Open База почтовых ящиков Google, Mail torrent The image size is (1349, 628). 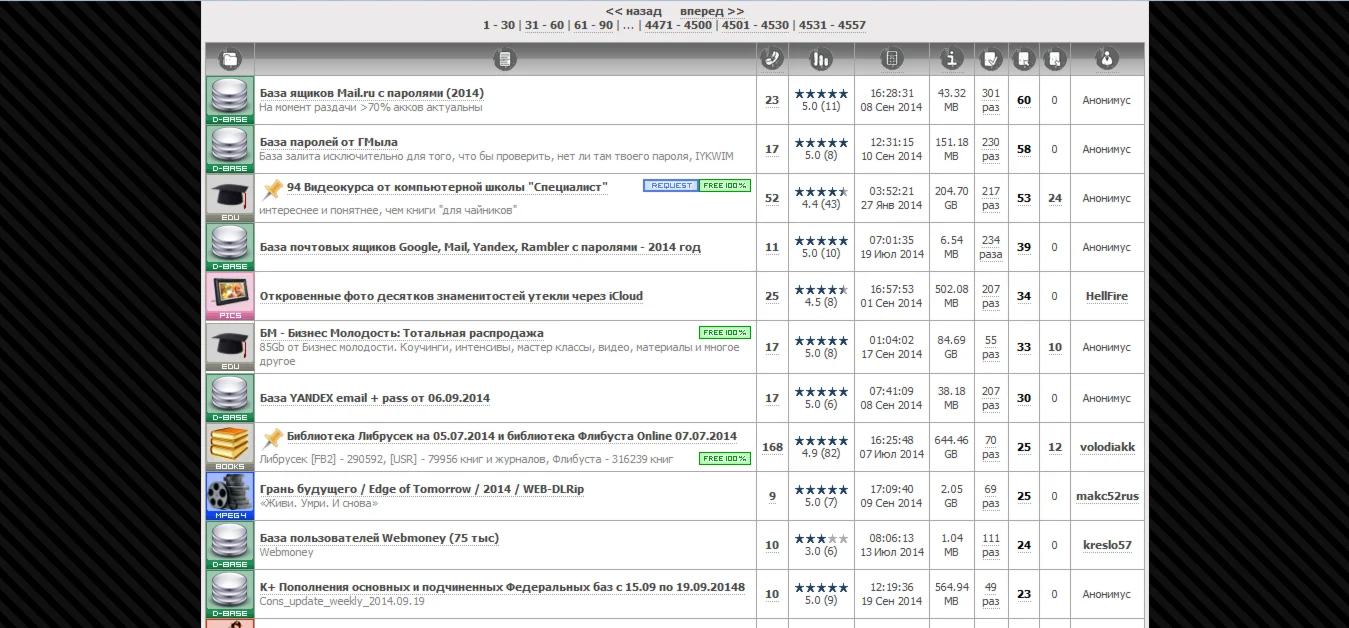click(480, 247)
